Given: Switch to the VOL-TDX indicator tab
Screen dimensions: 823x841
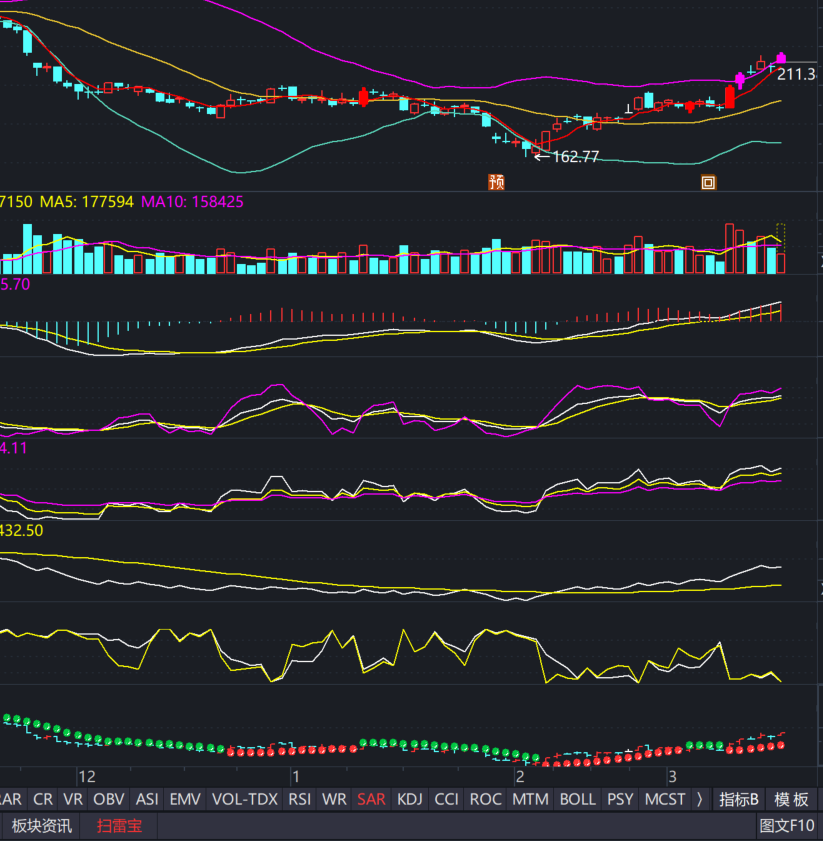Looking at the screenshot, I should click(x=245, y=799).
